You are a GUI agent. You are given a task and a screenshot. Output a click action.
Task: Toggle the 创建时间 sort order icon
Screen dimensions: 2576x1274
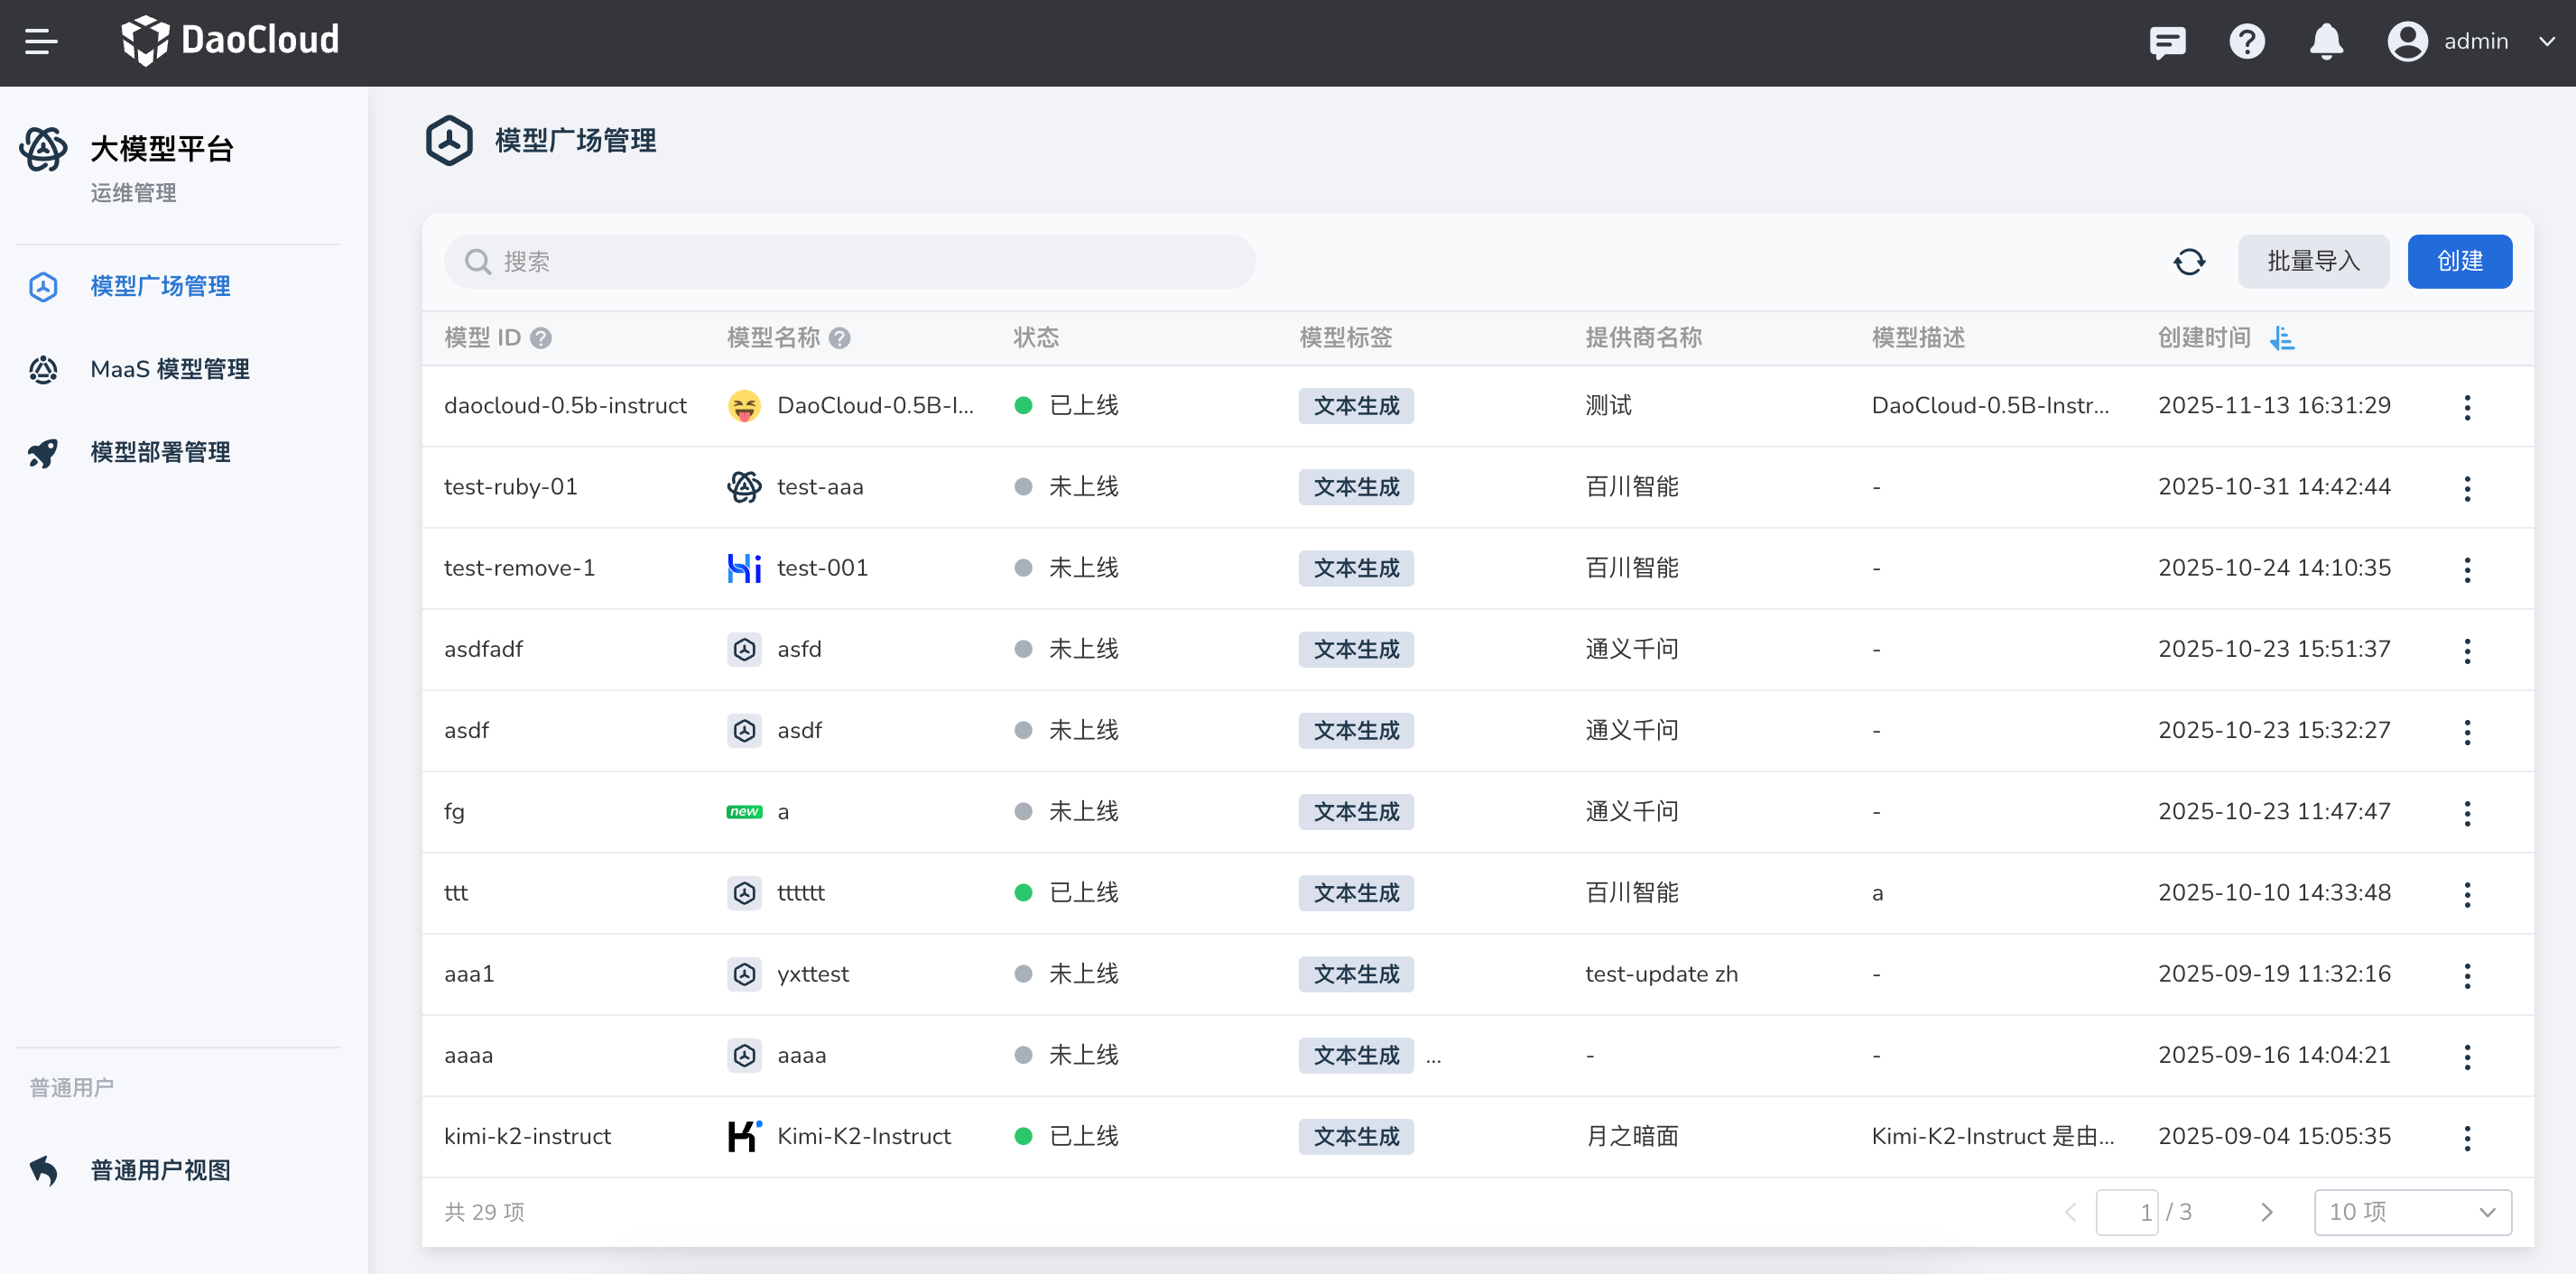click(x=2282, y=338)
